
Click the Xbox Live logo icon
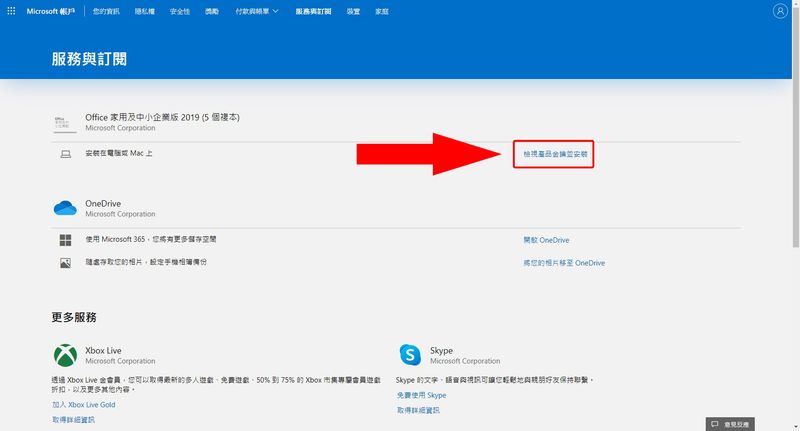pos(65,356)
